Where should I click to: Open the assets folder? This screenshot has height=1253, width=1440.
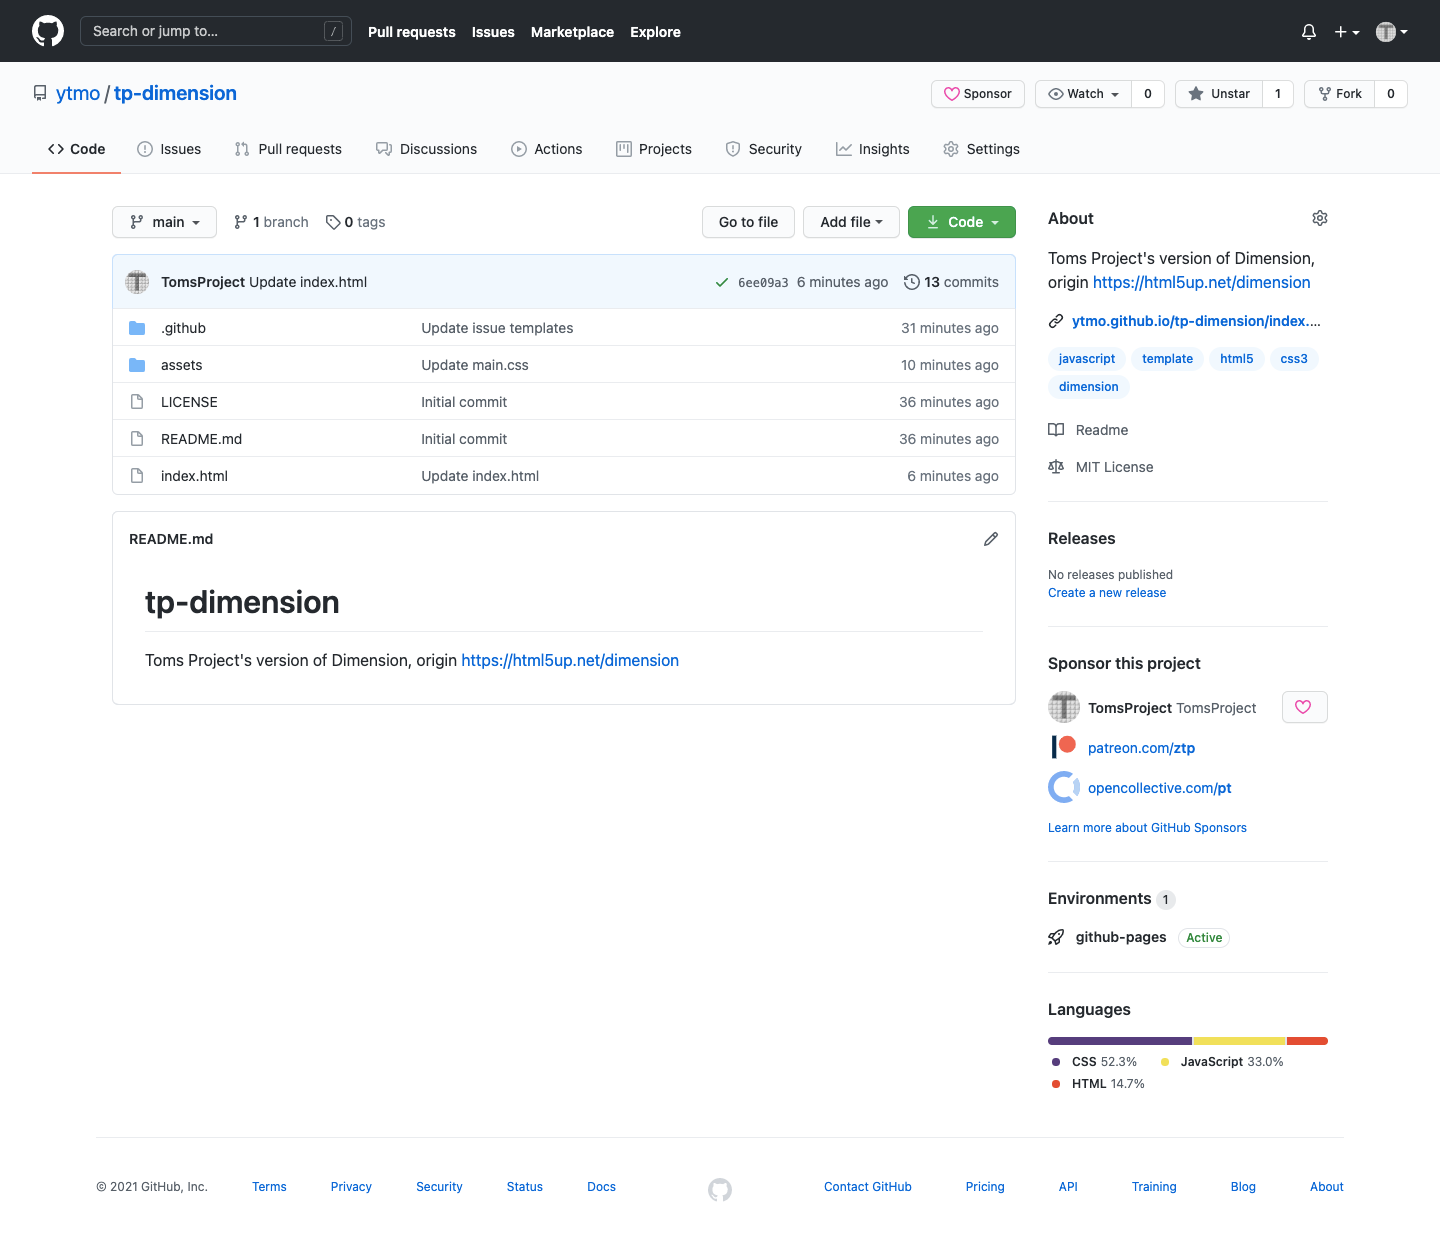click(181, 365)
